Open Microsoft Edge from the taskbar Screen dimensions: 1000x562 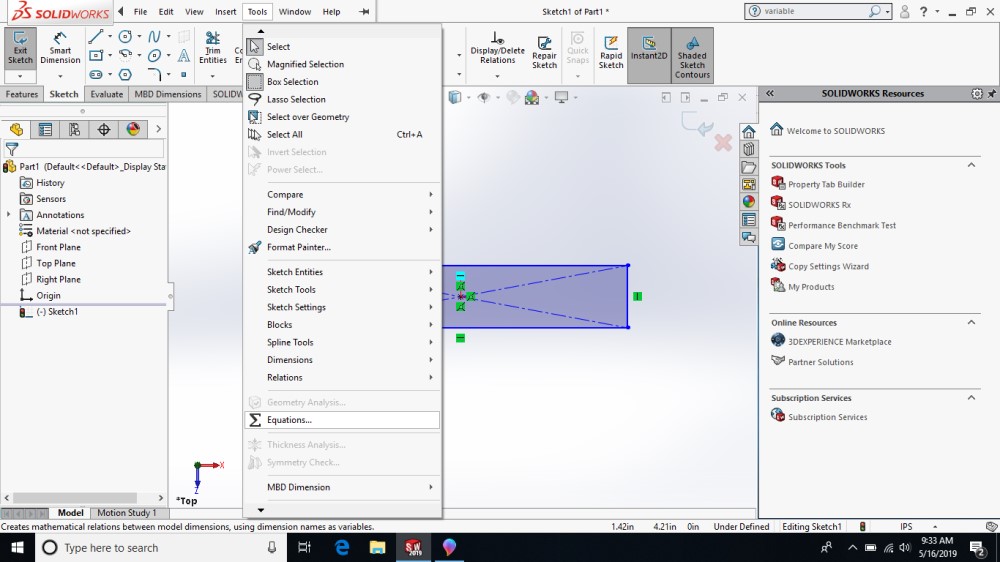pyautogui.click(x=342, y=548)
